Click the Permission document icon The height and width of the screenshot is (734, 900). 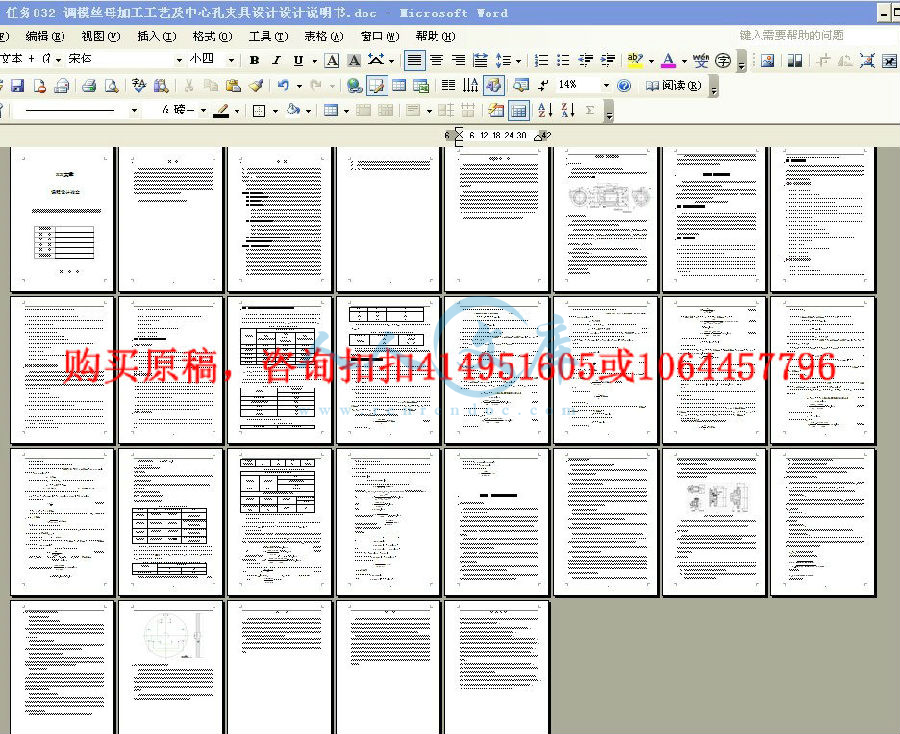(x=40, y=86)
